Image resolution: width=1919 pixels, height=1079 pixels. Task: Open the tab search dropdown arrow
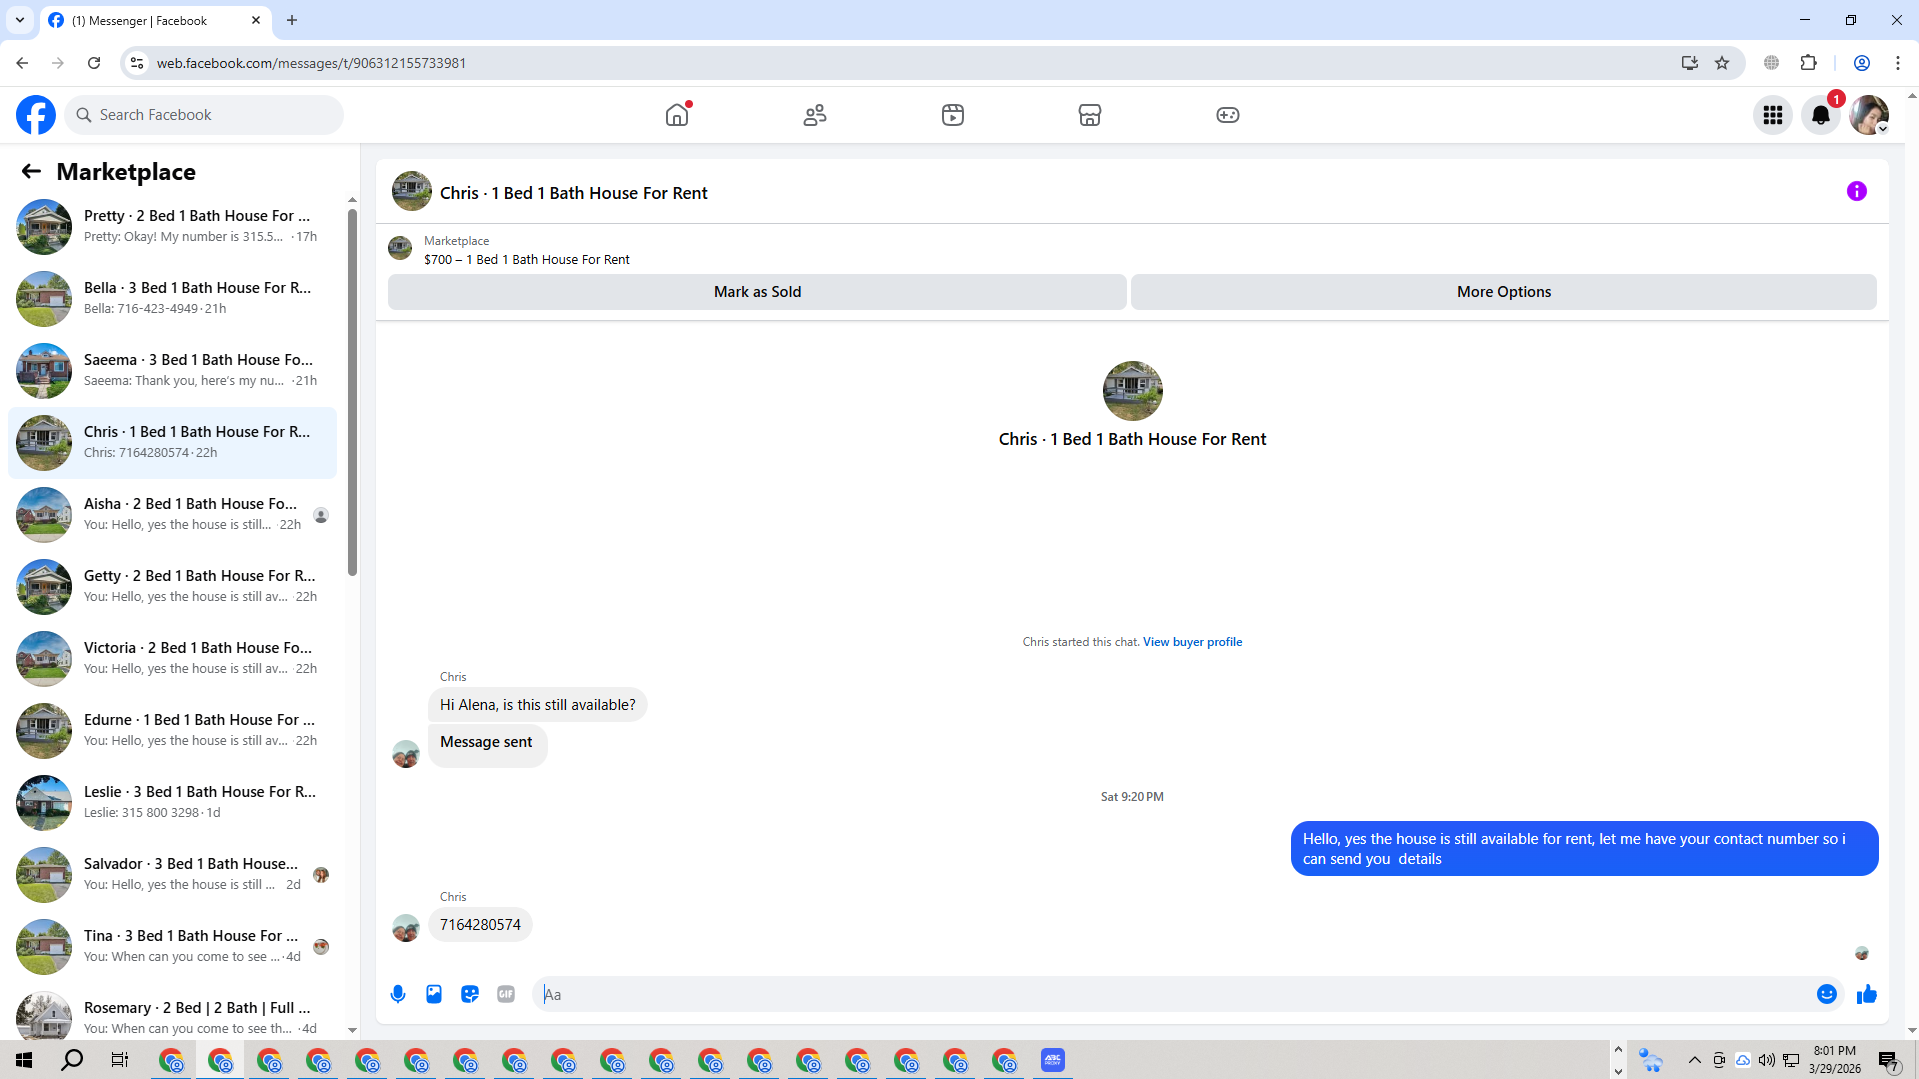click(20, 20)
